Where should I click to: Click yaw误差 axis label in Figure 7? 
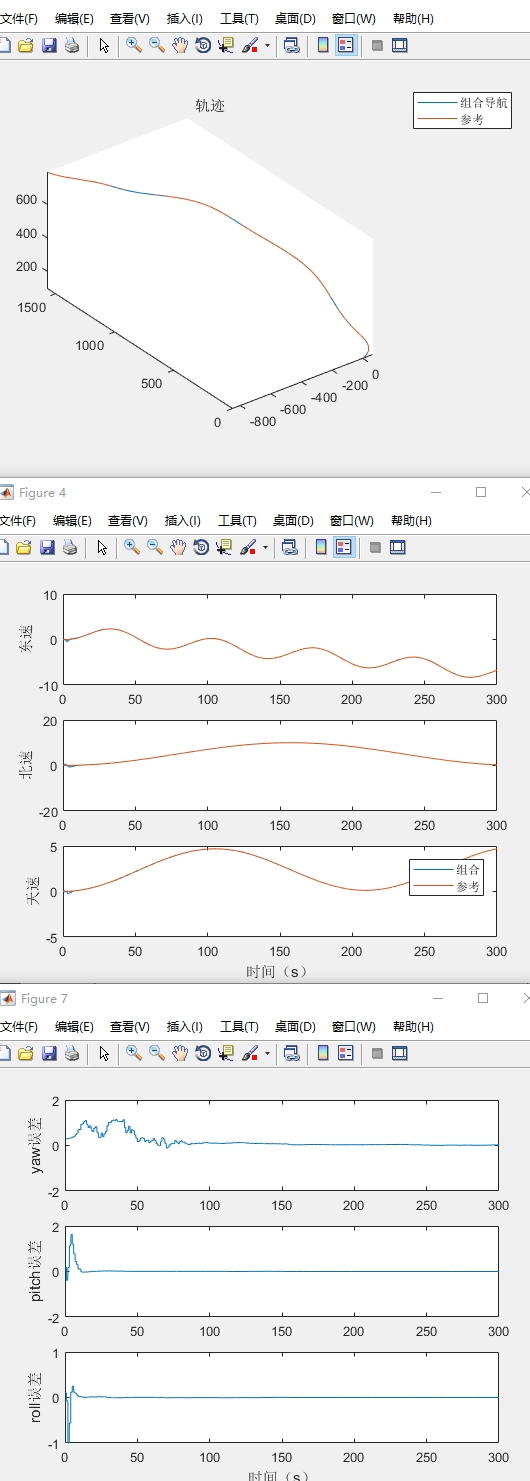pyautogui.click(x=38, y=1143)
